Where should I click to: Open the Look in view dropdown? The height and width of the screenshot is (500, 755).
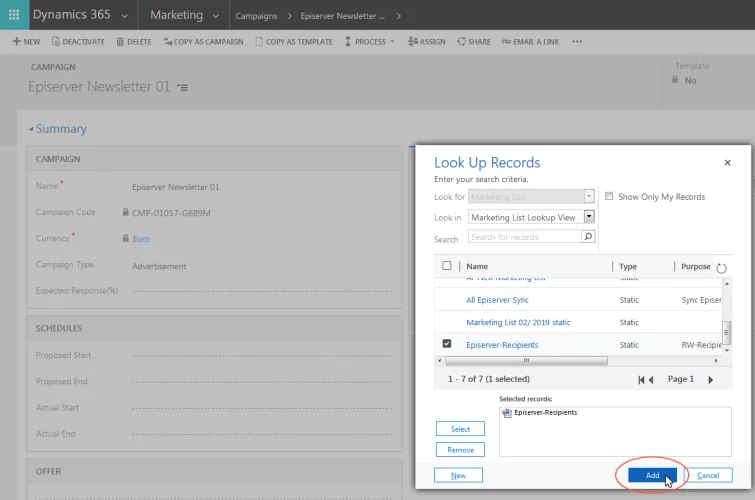point(589,217)
